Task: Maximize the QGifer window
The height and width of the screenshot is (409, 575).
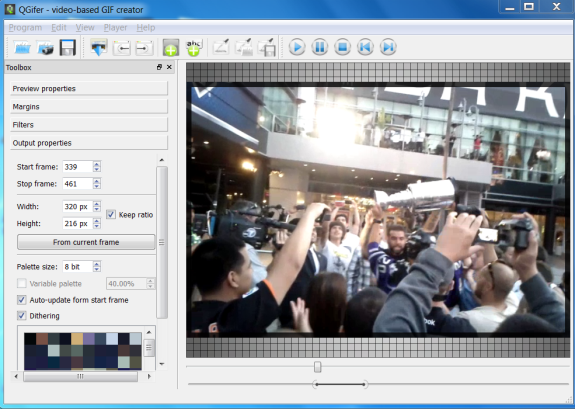Action: pyautogui.click(x=529, y=7)
